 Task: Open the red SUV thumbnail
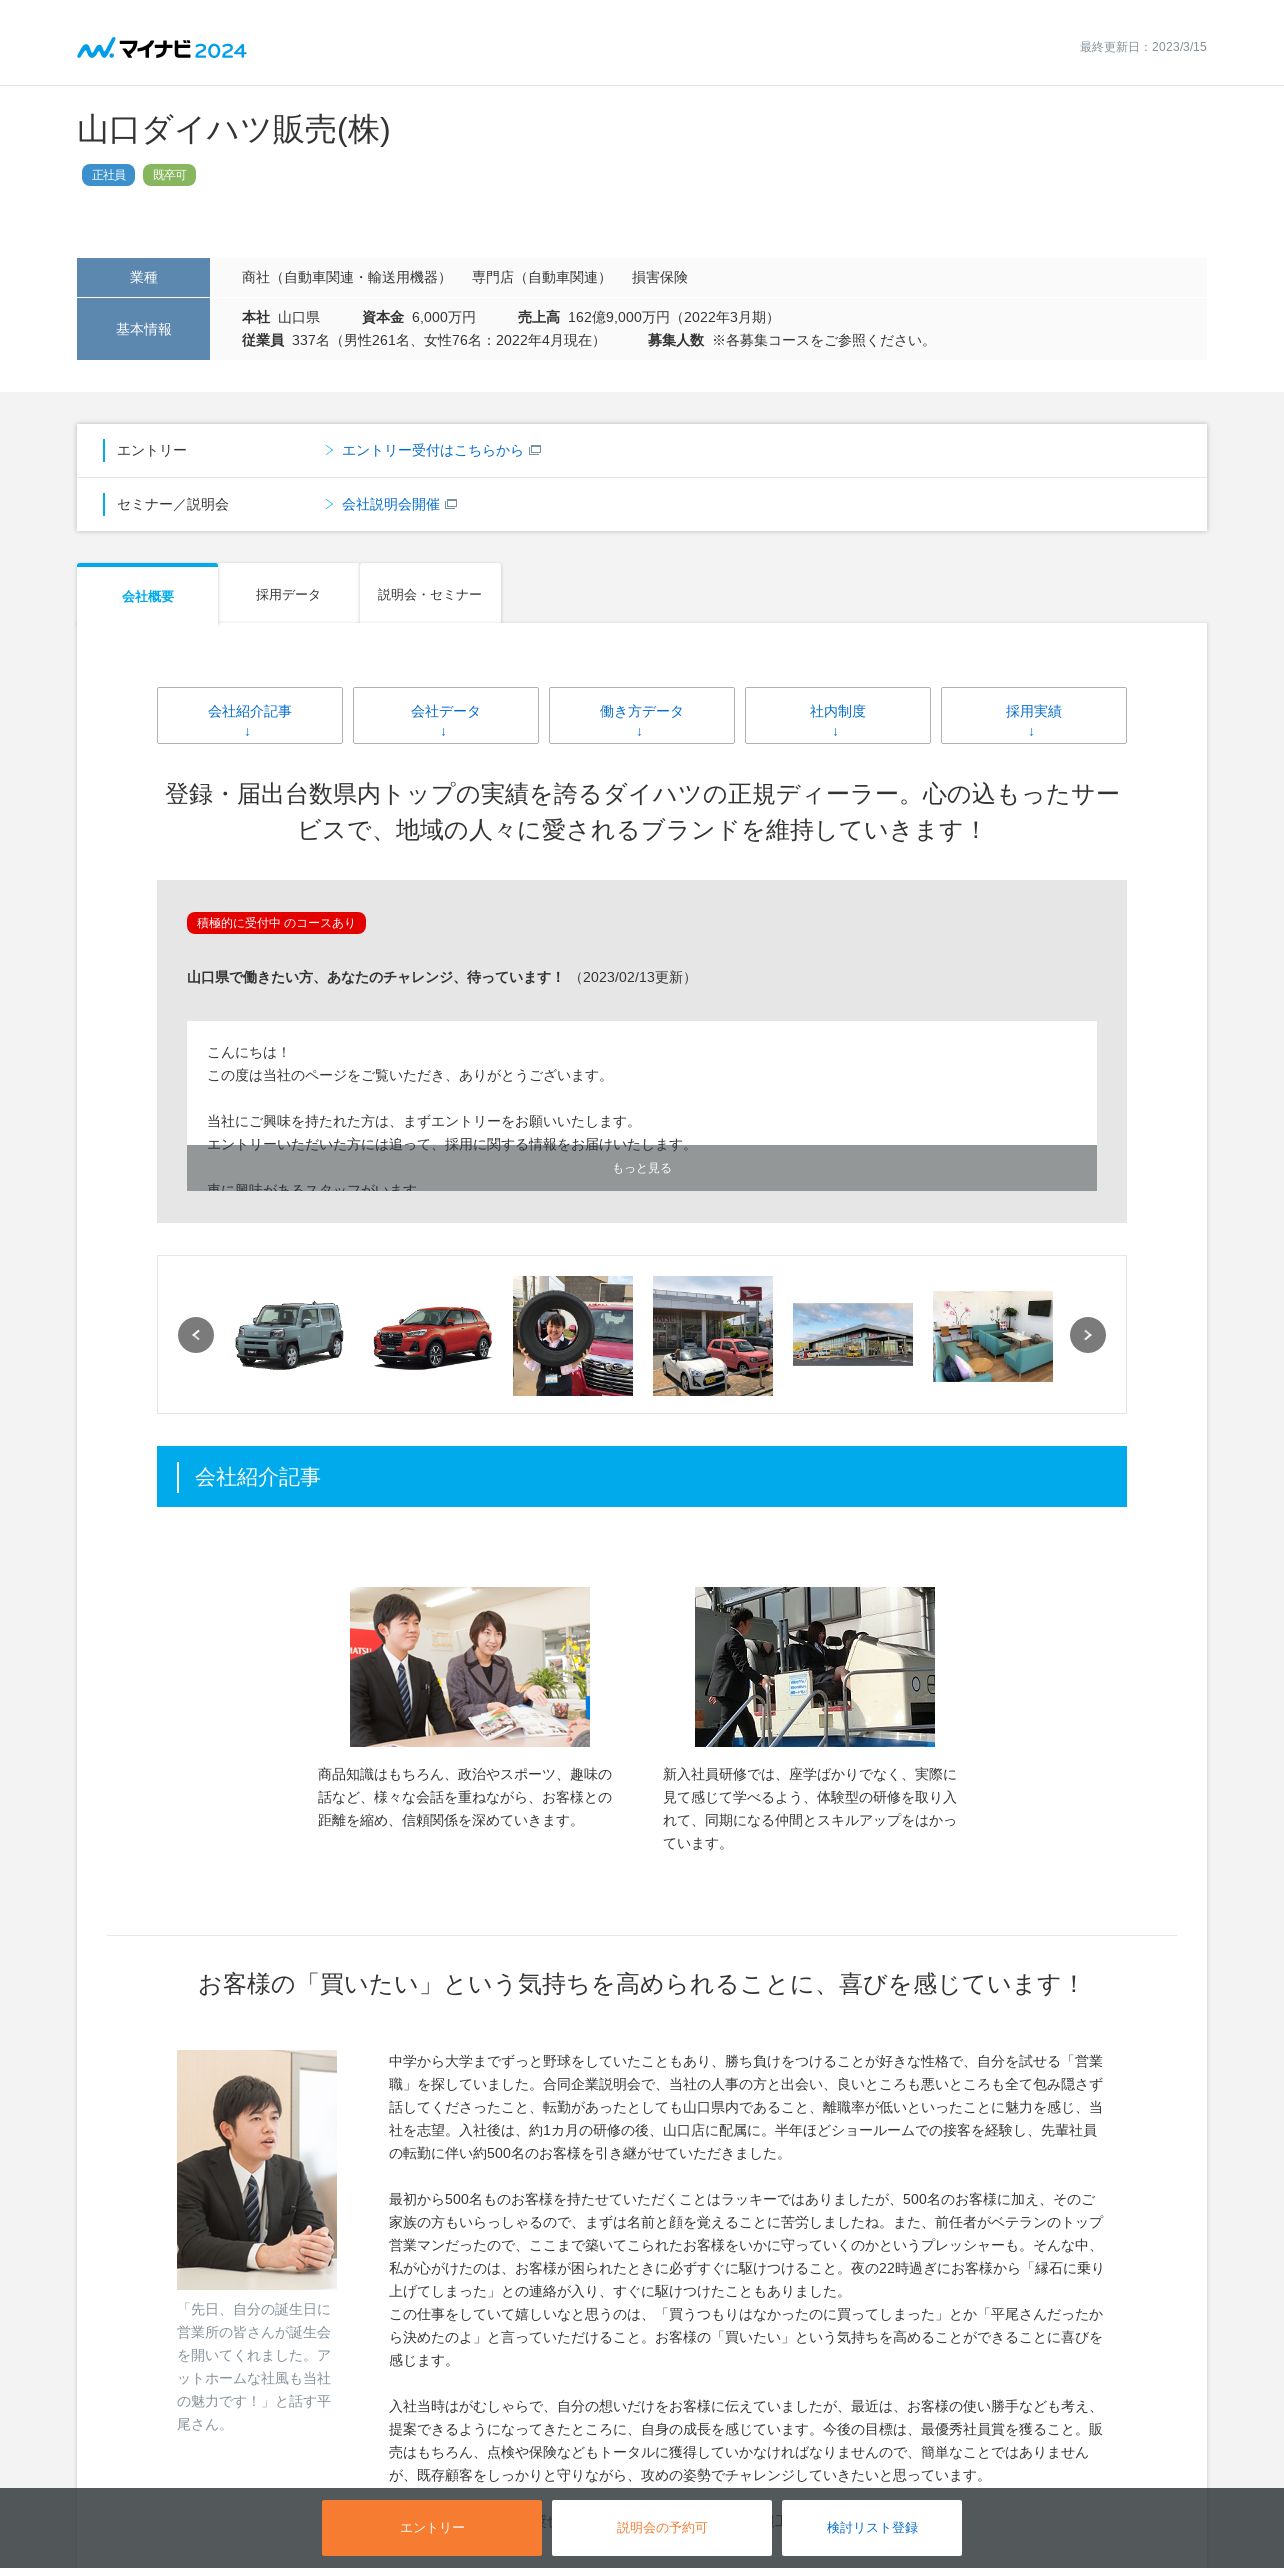pyautogui.click(x=432, y=1337)
